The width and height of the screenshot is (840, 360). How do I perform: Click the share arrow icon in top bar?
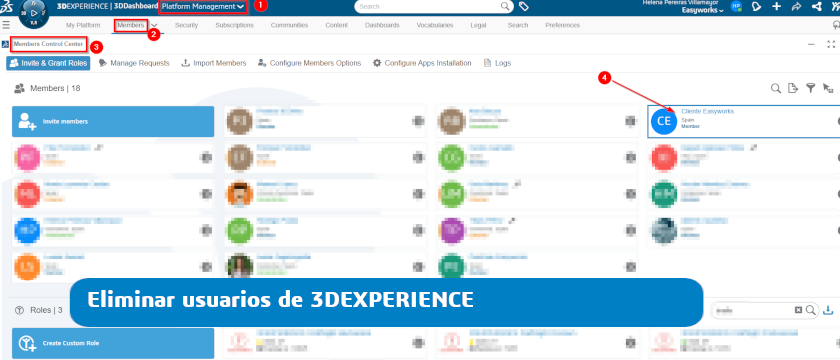click(x=796, y=6)
